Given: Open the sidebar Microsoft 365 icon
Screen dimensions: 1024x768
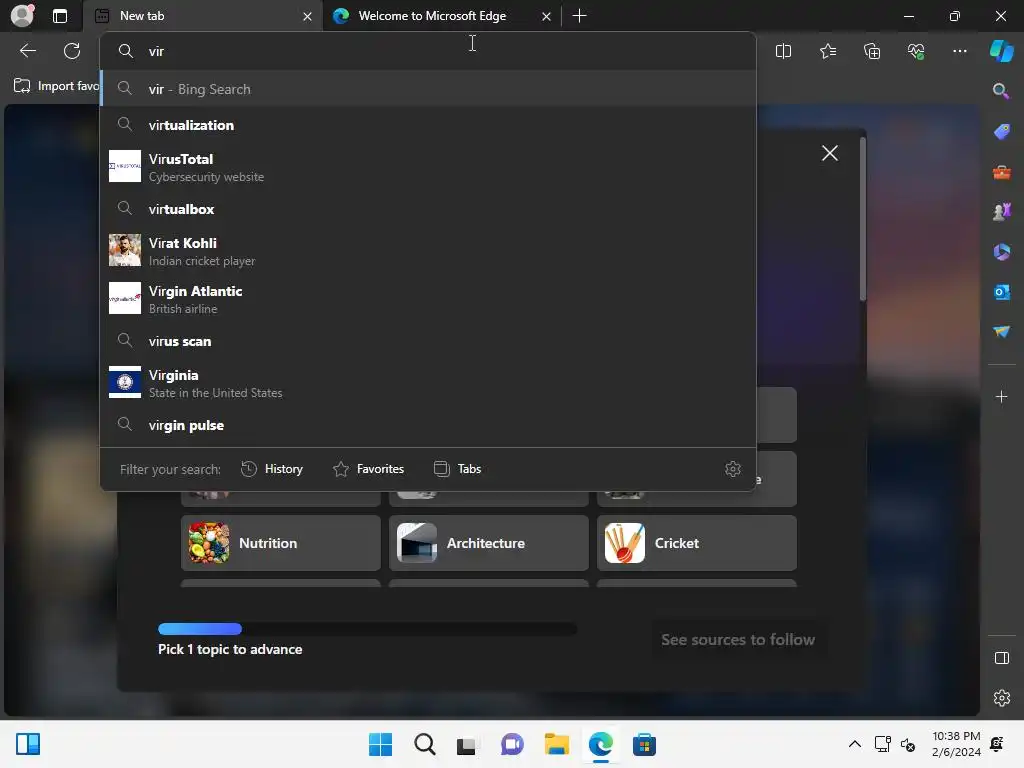Looking at the screenshot, I should click(x=1001, y=251).
